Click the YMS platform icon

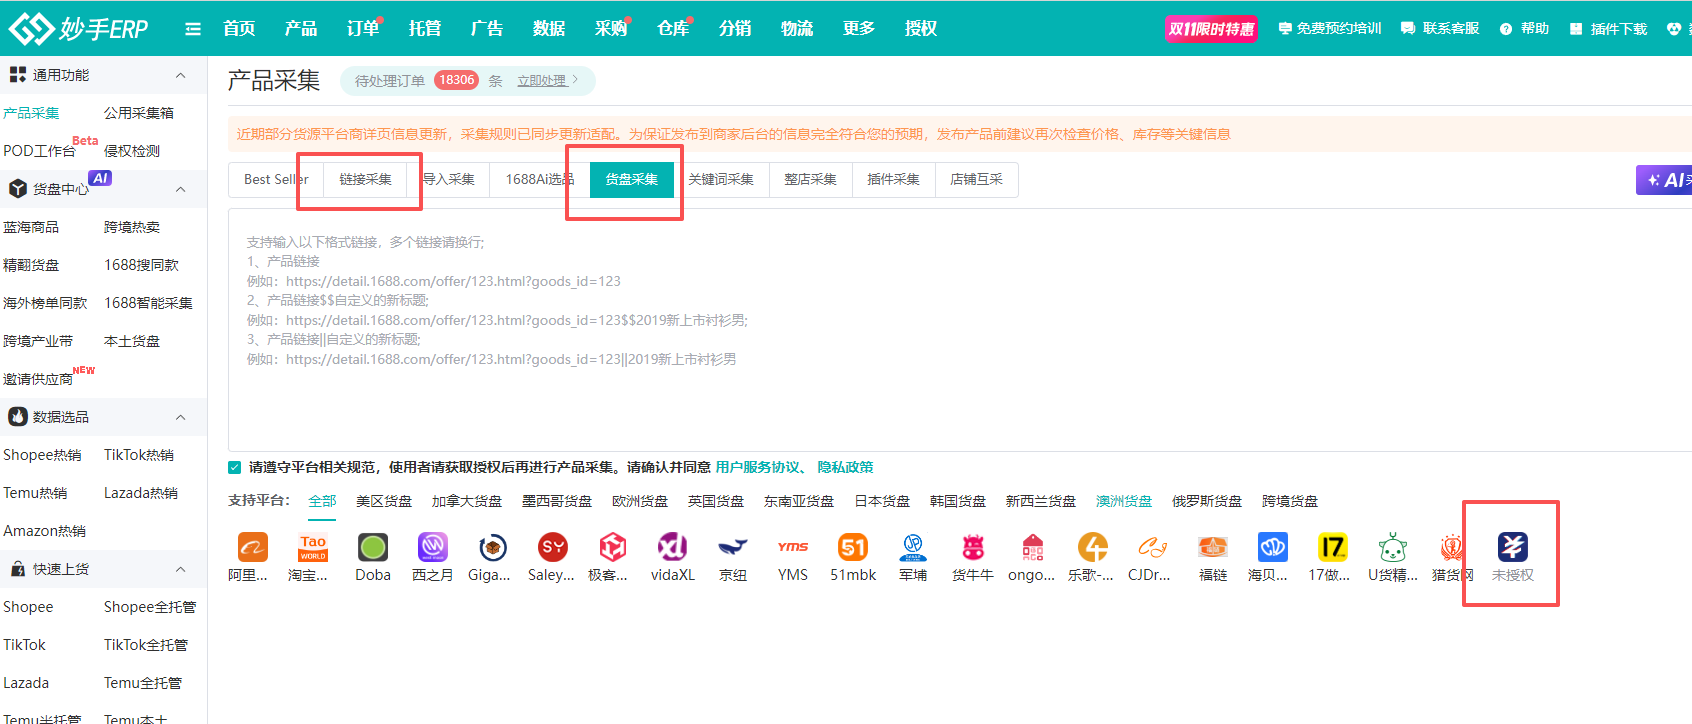[x=793, y=547]
